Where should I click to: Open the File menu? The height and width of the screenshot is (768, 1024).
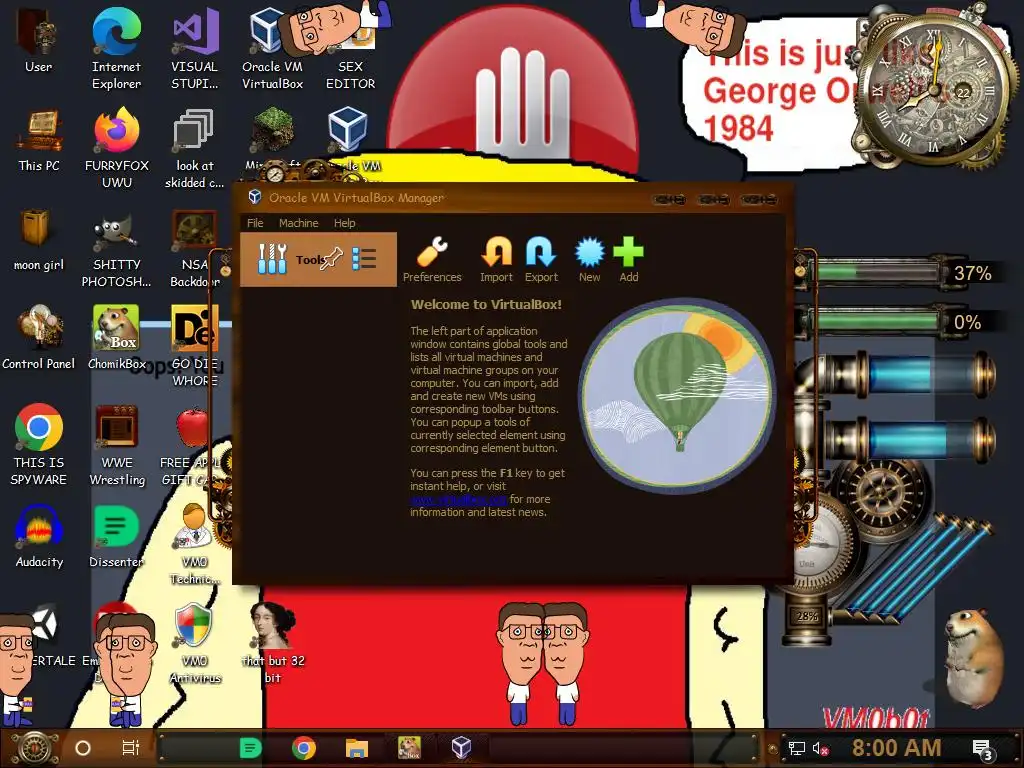point(255,223)
